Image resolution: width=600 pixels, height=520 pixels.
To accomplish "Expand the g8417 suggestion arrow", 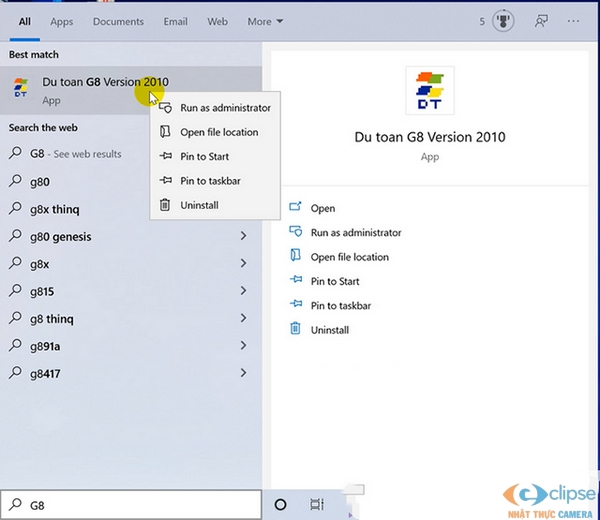I will (243, 373).
